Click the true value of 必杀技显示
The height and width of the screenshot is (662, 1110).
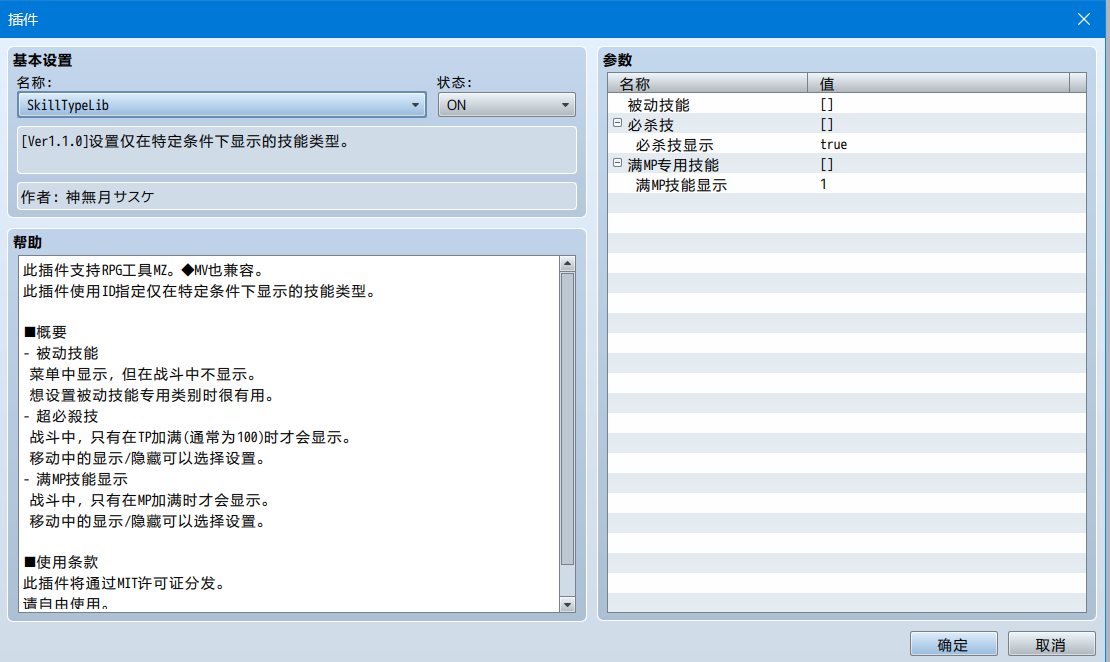(833, 144)
